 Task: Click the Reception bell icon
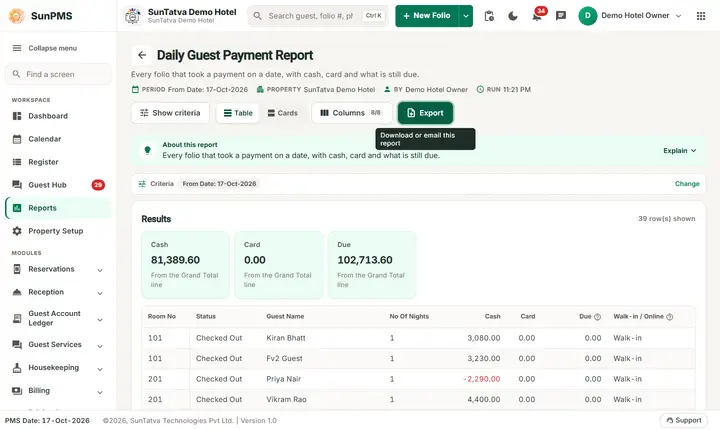[17, 292]
